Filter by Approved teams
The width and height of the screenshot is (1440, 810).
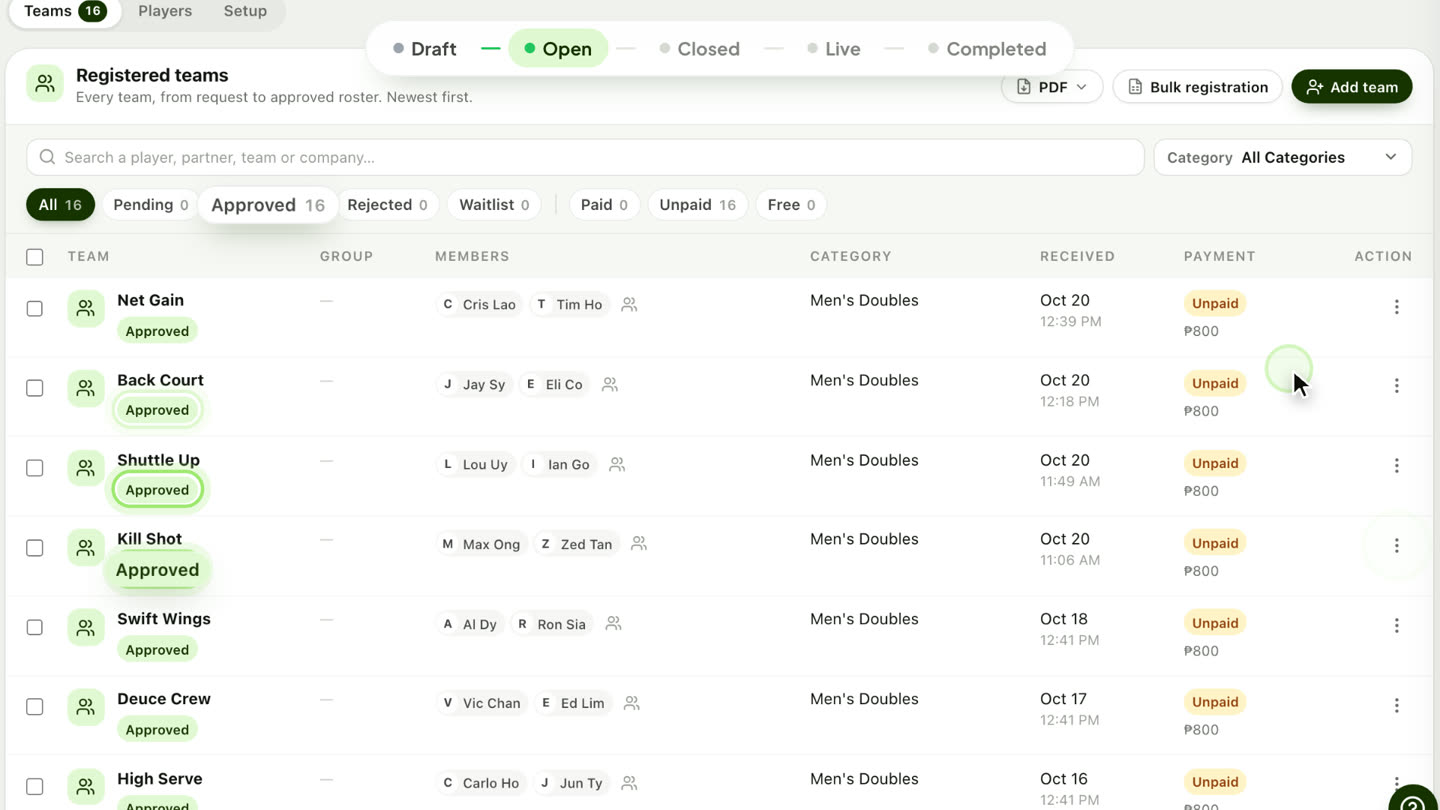(x=268, y=205)
